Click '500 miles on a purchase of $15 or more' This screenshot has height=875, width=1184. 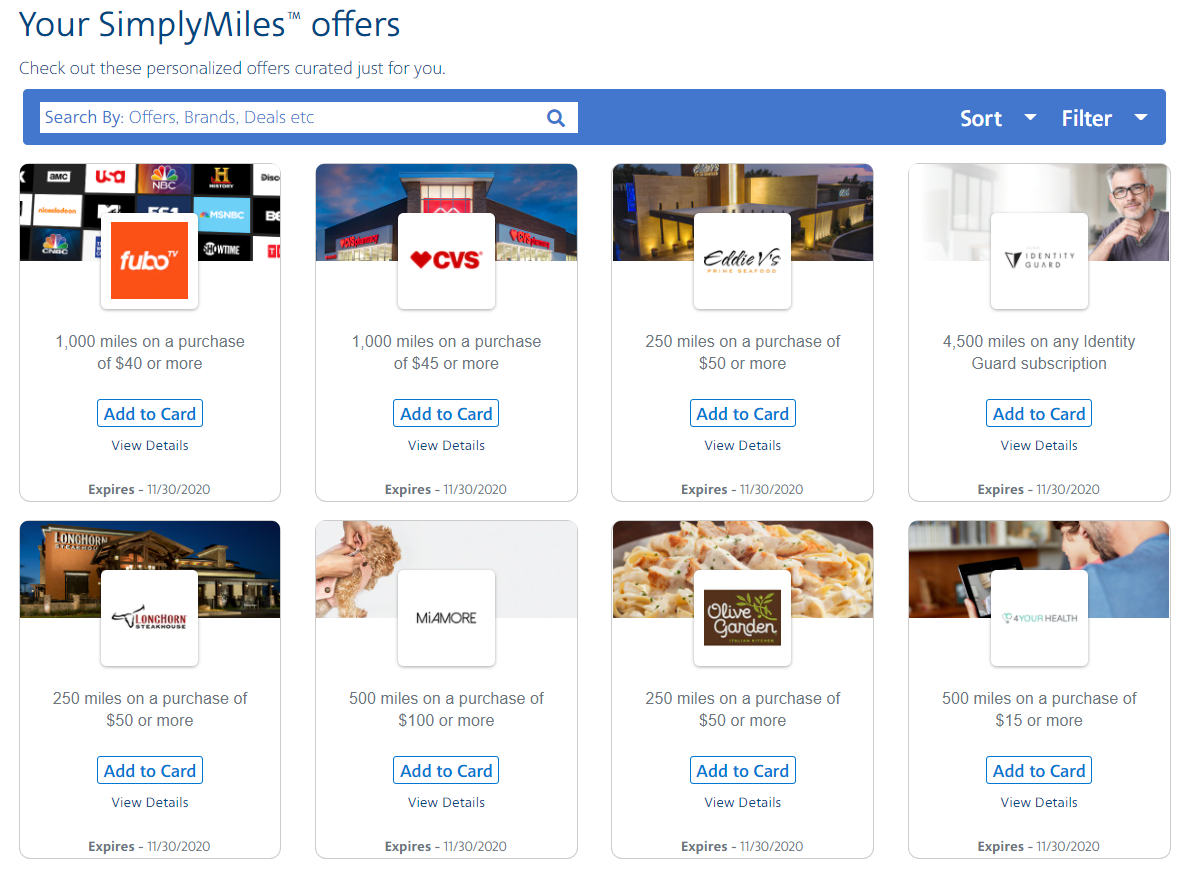pos(1039,710)
